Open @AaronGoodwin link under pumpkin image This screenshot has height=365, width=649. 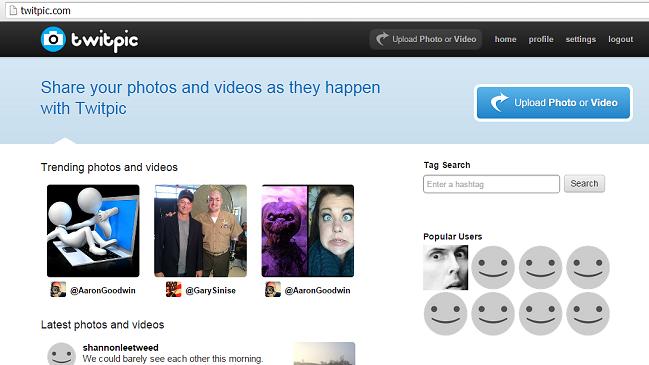[317, 291]
